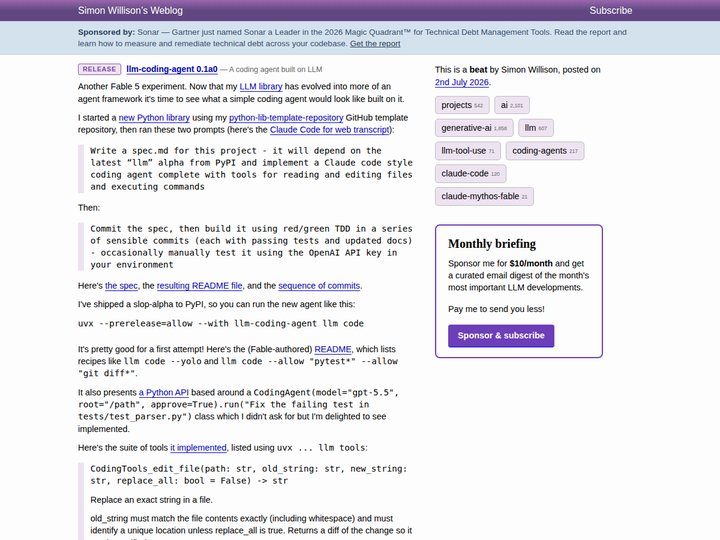The width and height of the screenshot is (720, 540).
Task: Select the coding-agents tag
Action: coord(545,151)
